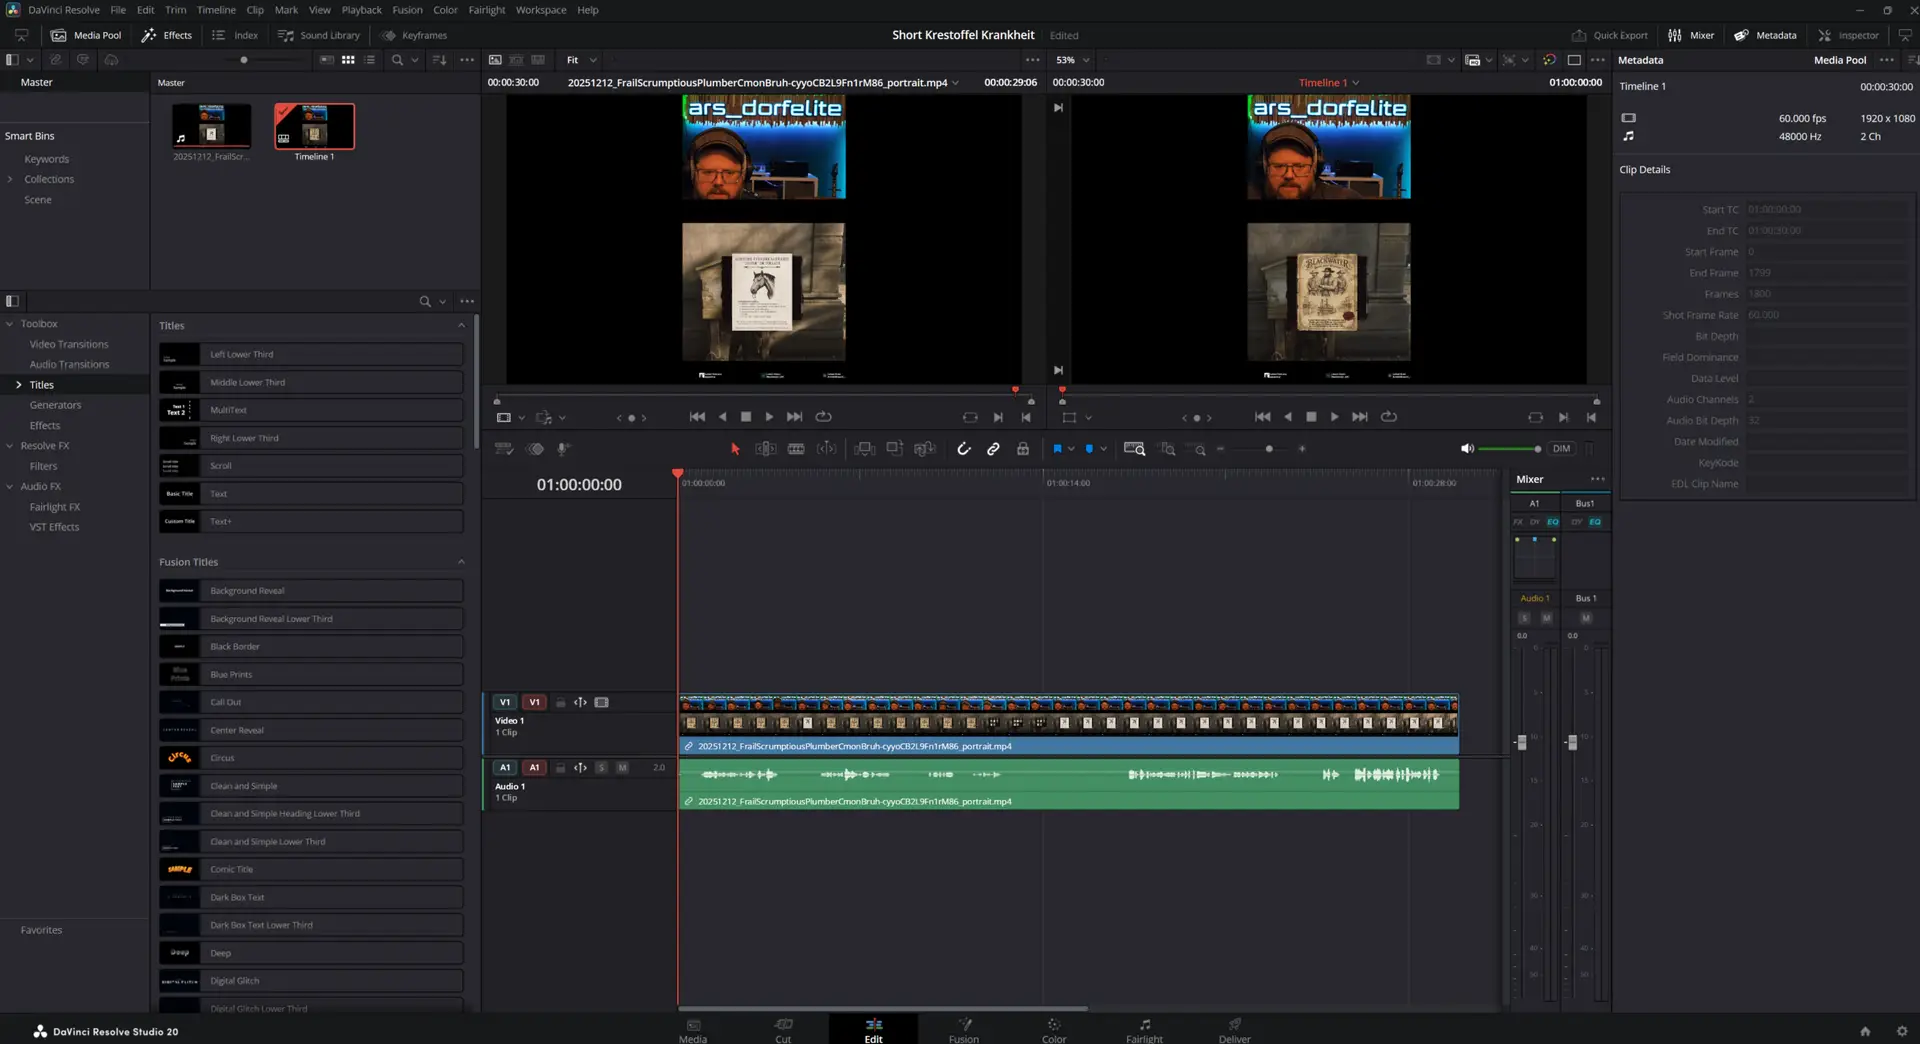This screenshot has width=1920, height=1044.
Task: Click the Mixer panel options dots
Action: pyautogui.click(x=1597, y=479)
